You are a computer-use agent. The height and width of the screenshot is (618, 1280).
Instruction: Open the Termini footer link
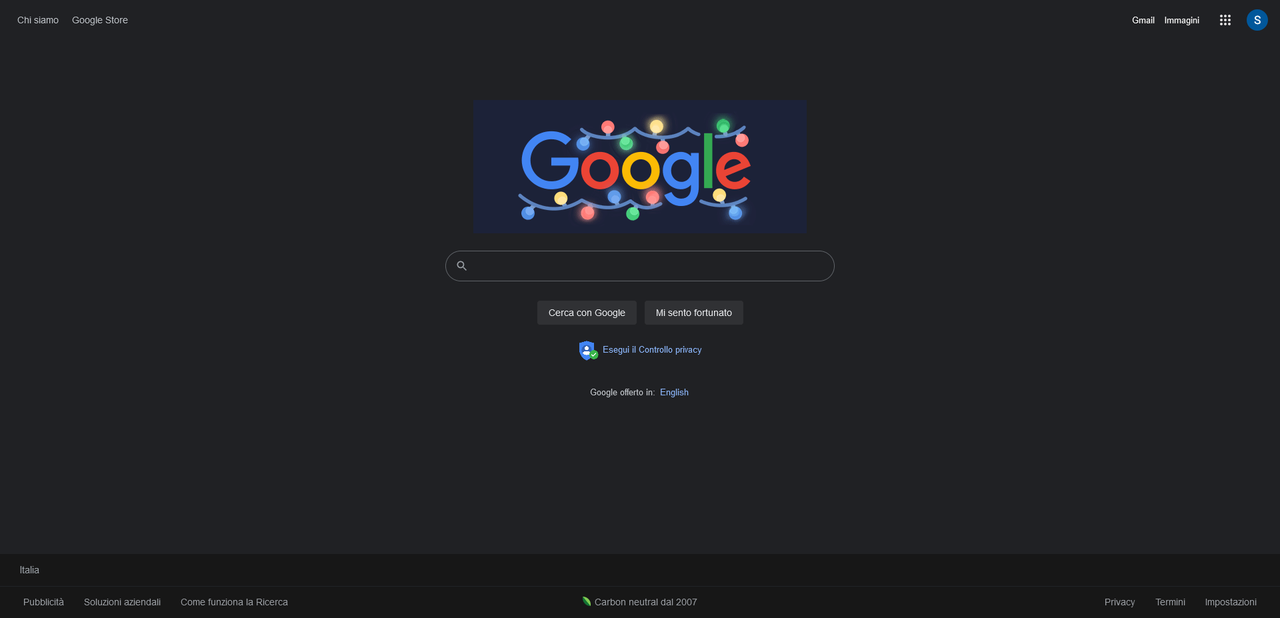[x=1170, y=602]
